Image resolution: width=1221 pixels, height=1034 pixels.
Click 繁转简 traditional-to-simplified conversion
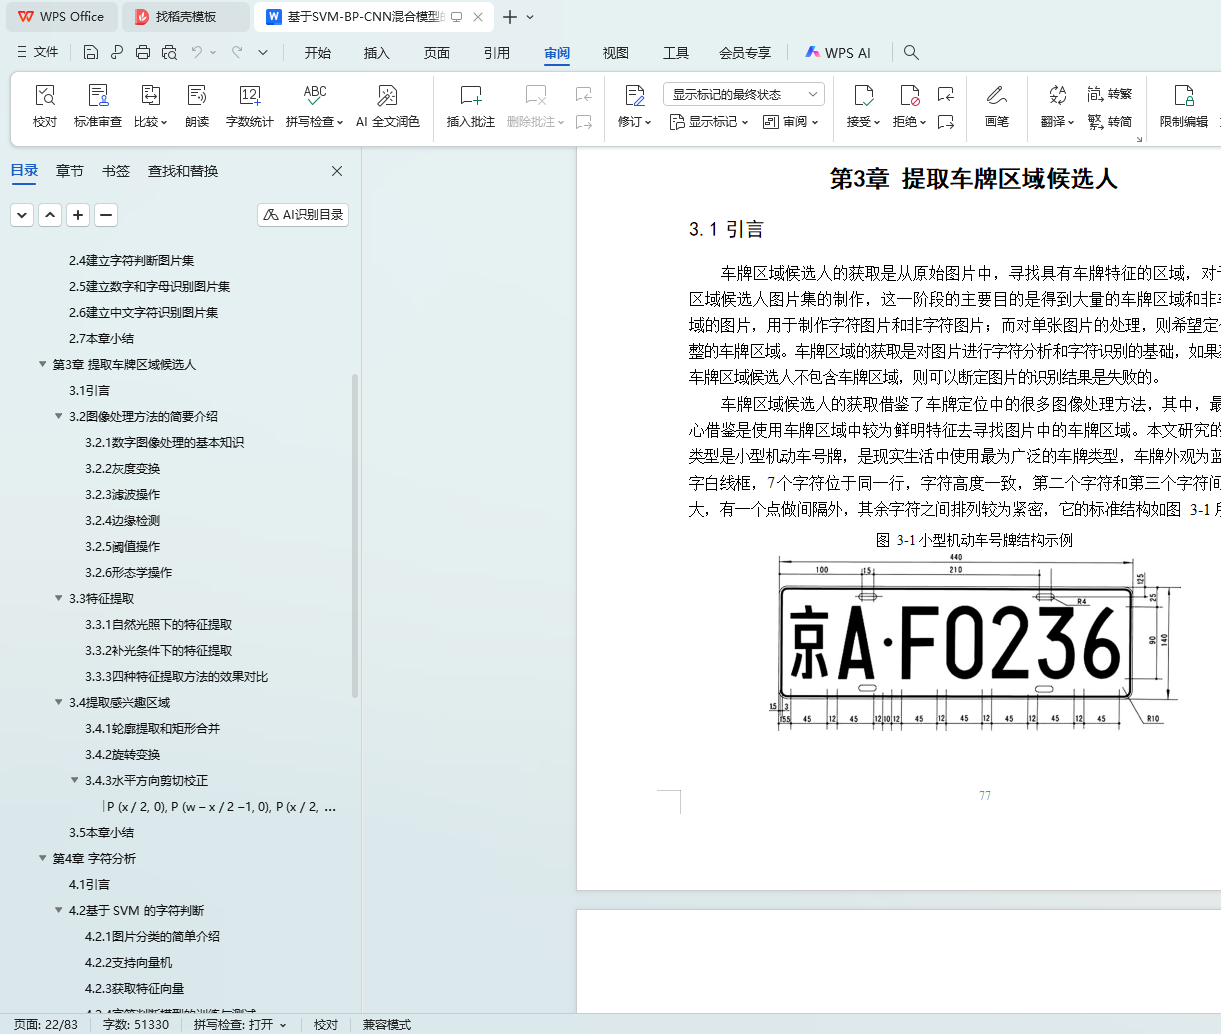1110,122
